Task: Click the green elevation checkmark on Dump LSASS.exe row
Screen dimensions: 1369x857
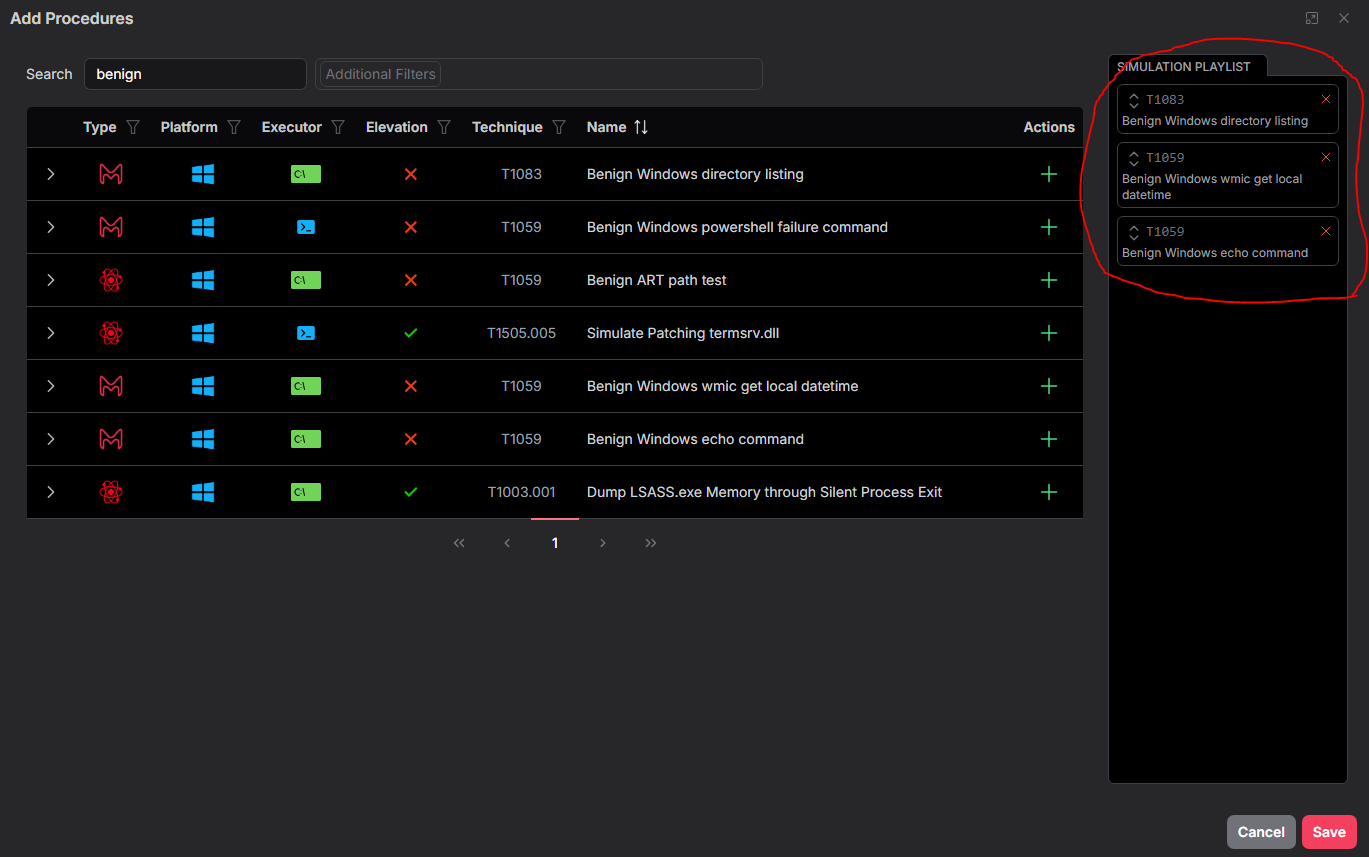Action: [x=410, y=491]
